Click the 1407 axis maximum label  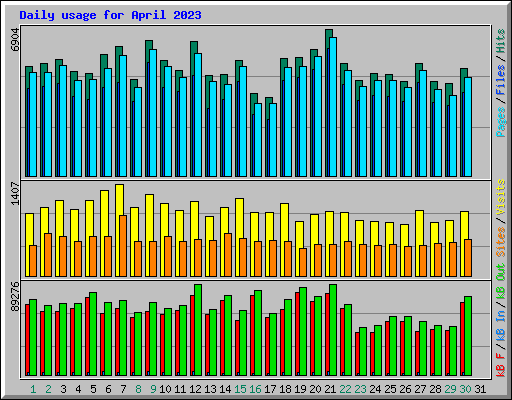[15, 193]
